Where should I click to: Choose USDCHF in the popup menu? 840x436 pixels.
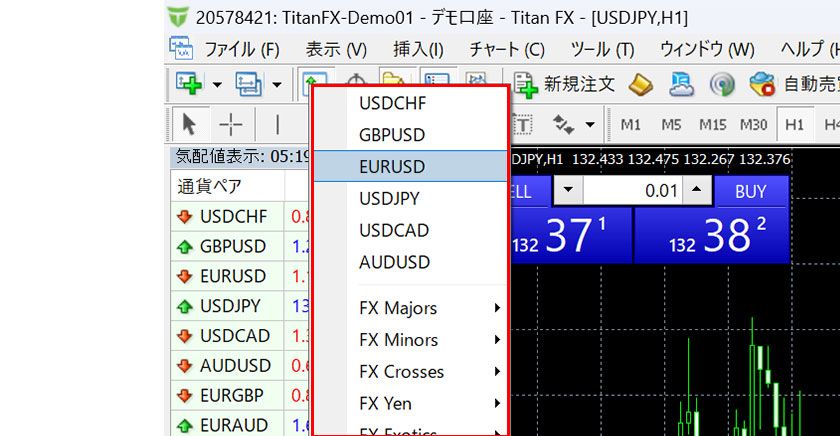coord(410,103)
